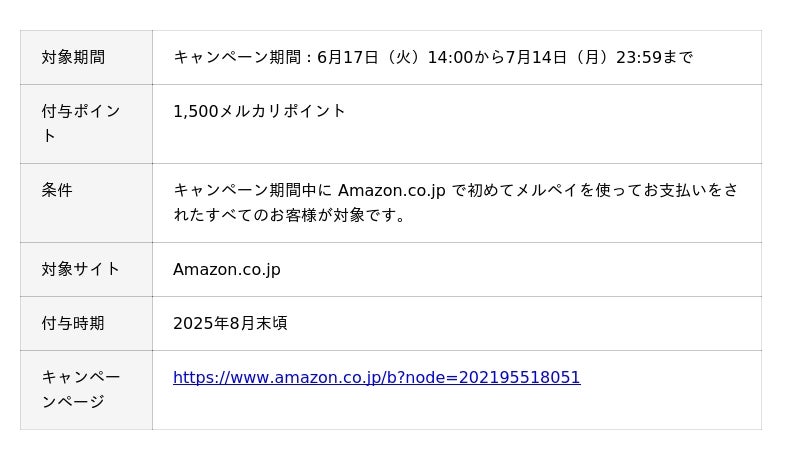800x460 pixels.
Task: Click Amazon.co.jp in the 対象サイト row
Action: [x=227, y=269]
